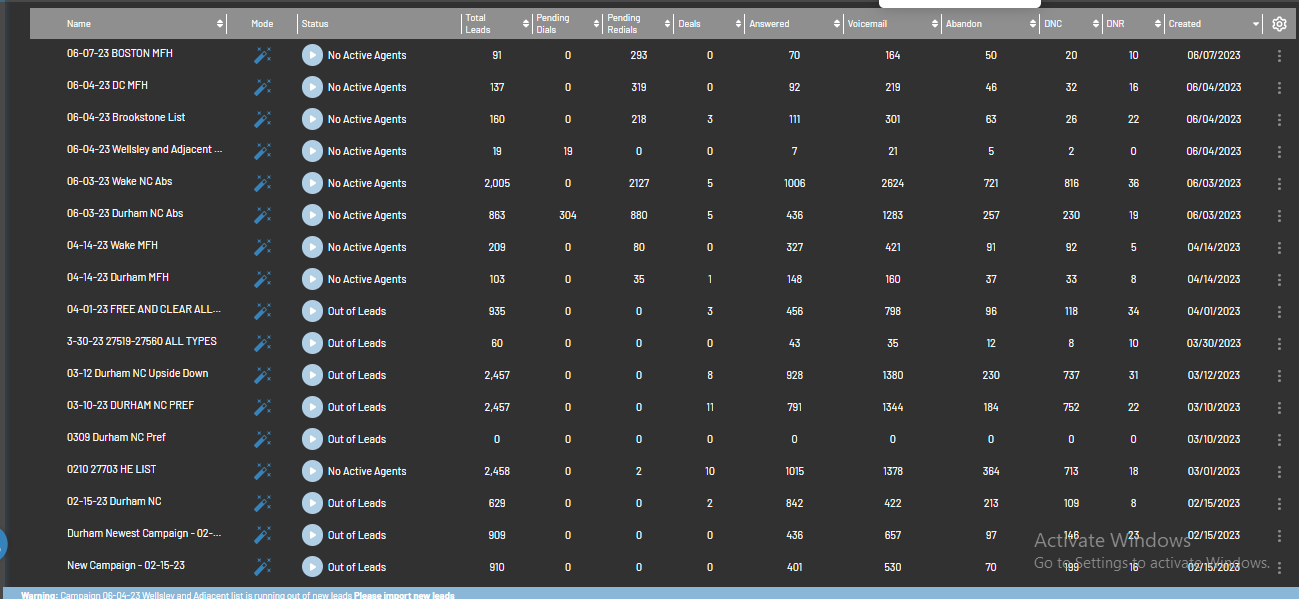
Task: Click mode wand icon for 06-07-23 BOSTON MFH
Action: coord(262,55)
